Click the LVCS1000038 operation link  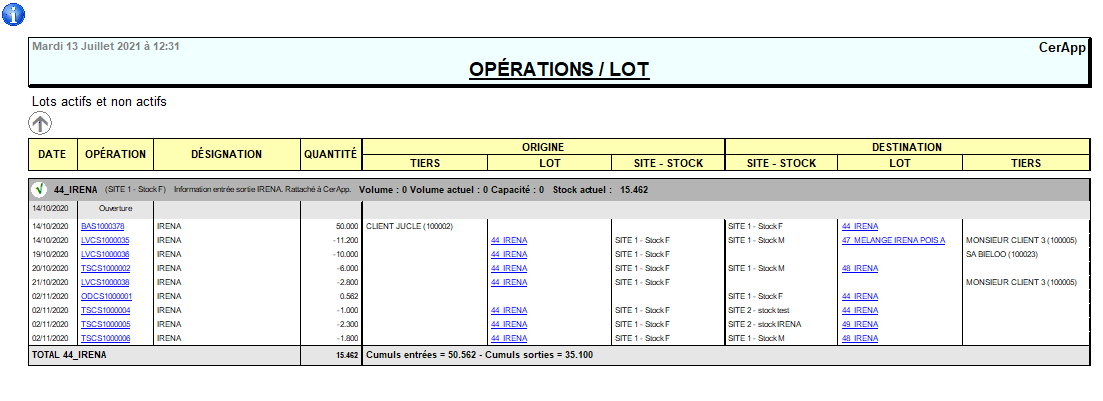tap(105, 282)
